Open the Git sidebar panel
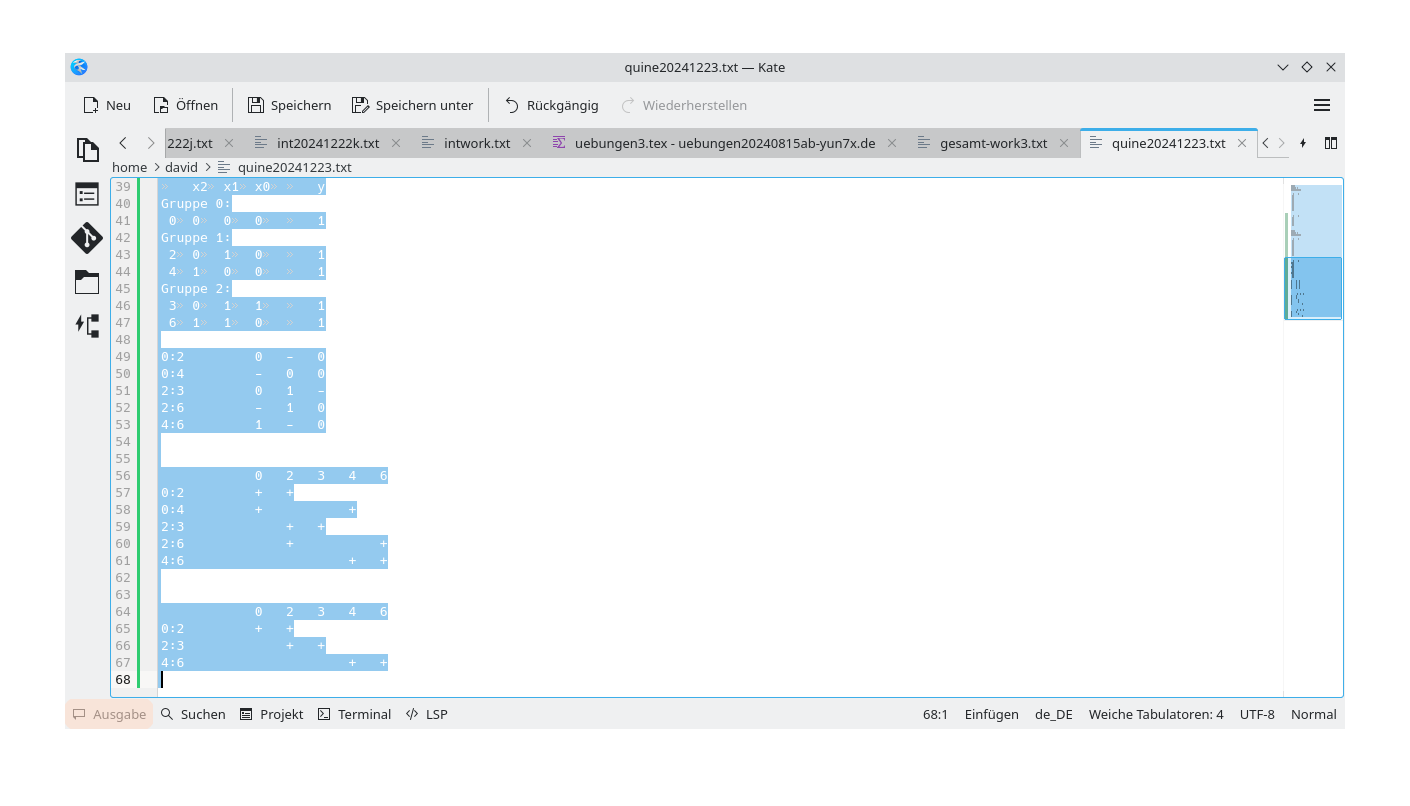The height and width of the screenshot is (806, 1410). tap(87, 238)
